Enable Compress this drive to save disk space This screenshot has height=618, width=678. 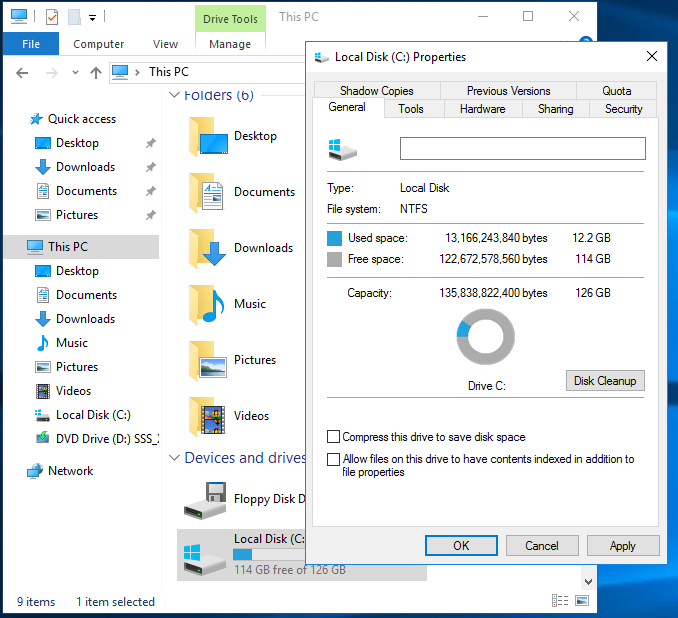point(333,437)
